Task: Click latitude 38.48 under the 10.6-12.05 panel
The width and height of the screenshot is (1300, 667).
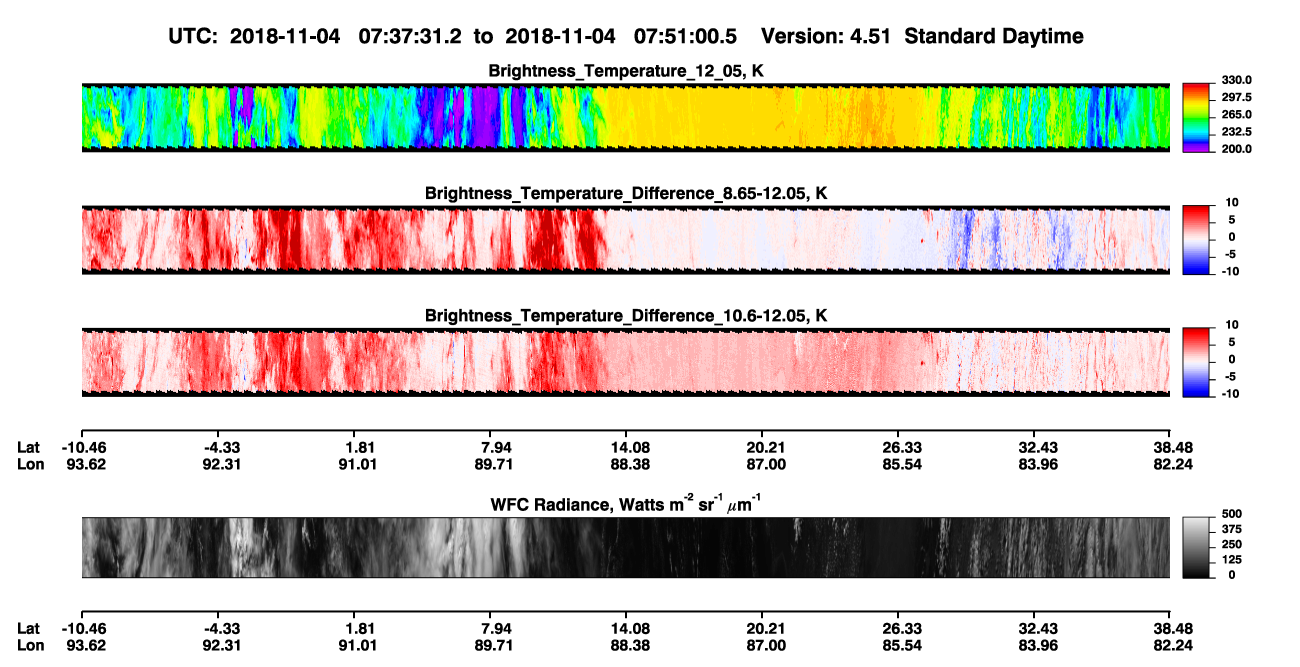Action: point(1171,447)
